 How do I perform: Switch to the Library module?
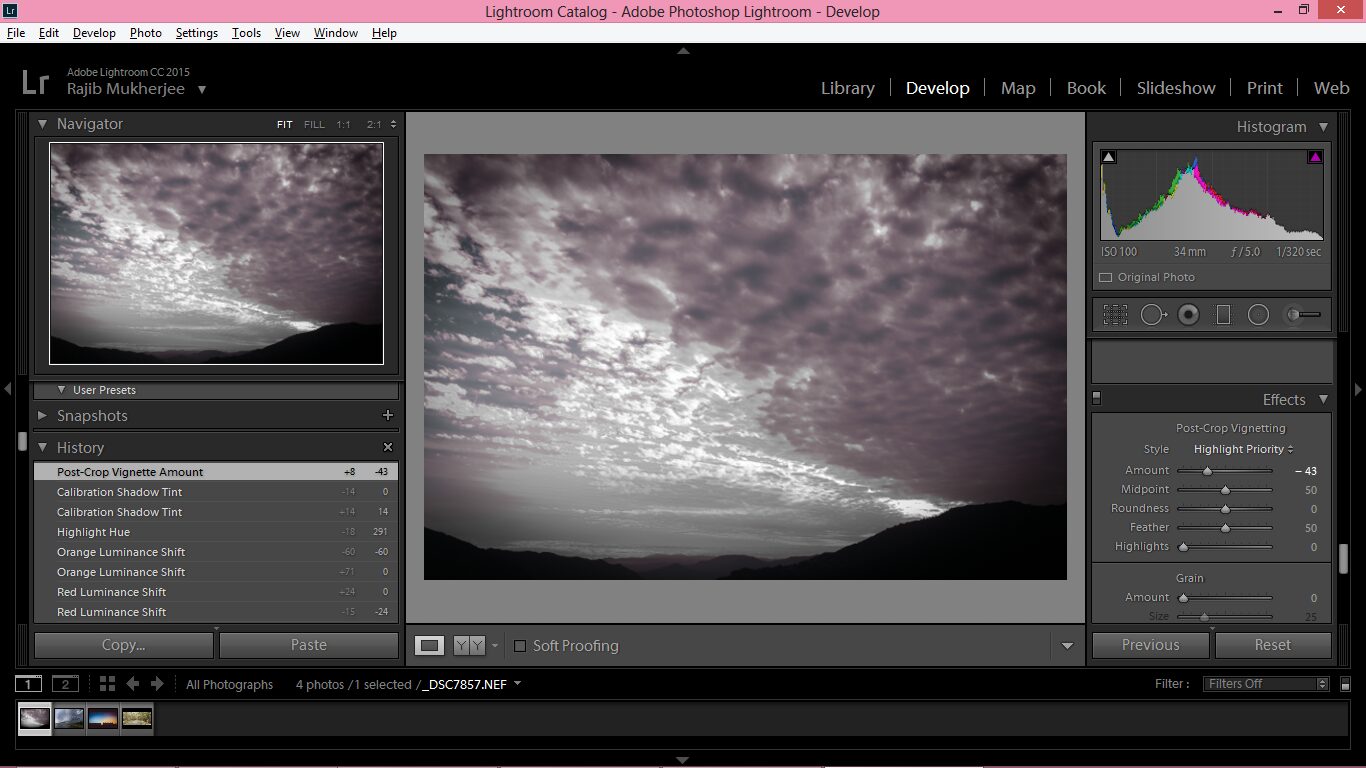847,88
